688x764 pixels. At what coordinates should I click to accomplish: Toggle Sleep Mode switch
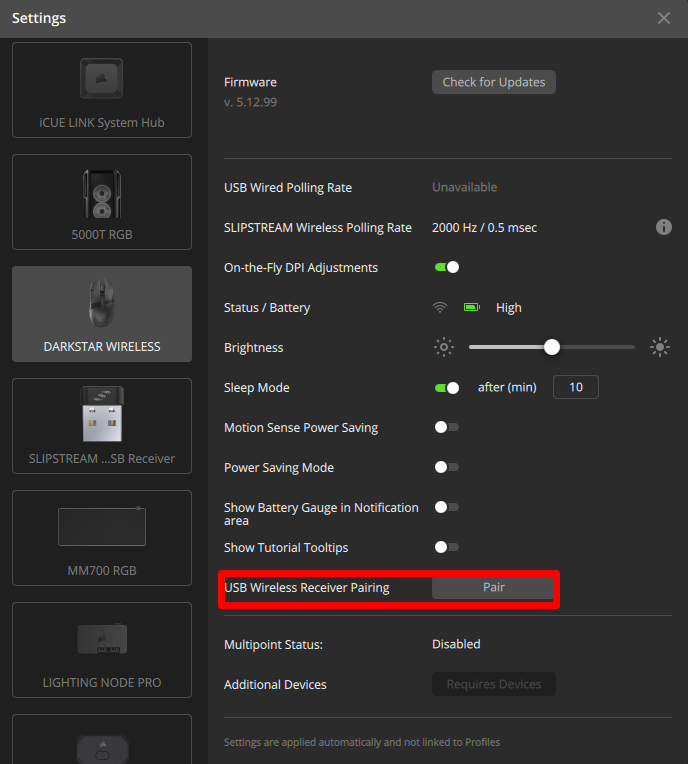tap(447, 388)
